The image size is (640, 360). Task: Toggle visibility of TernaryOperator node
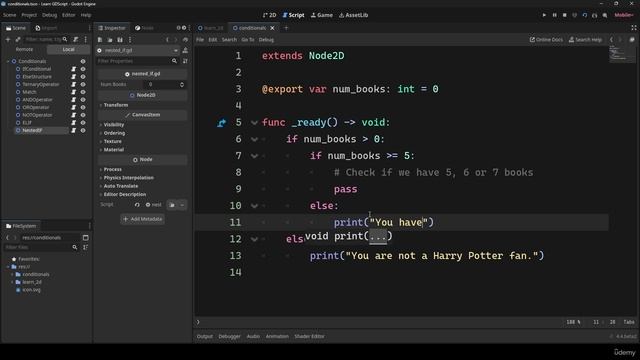point(83,84)
